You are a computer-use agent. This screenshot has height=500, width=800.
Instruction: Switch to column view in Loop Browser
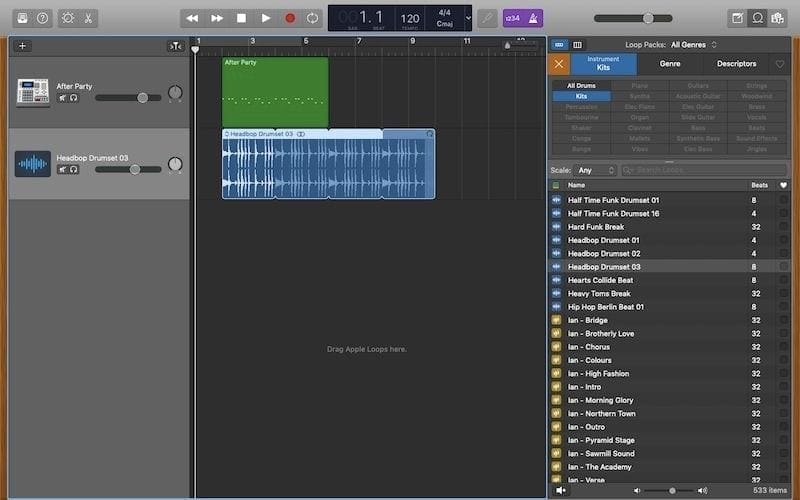pos(577,45)
